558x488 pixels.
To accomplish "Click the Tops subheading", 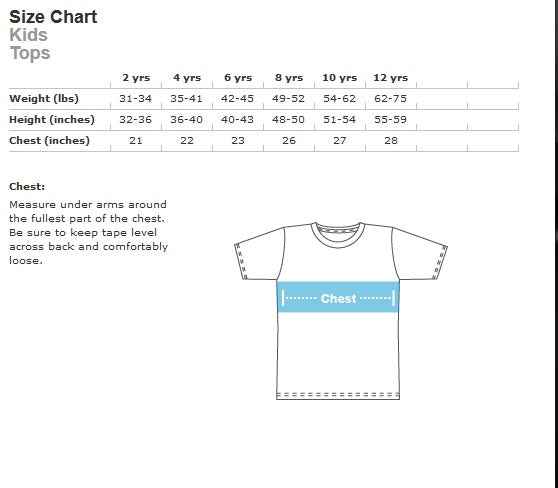I will click(30, 53).
